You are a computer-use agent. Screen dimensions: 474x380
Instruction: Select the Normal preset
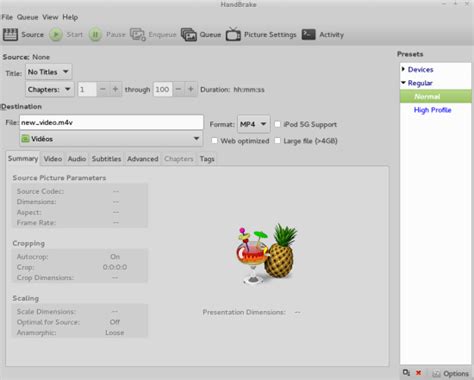[x=436, y=96]
